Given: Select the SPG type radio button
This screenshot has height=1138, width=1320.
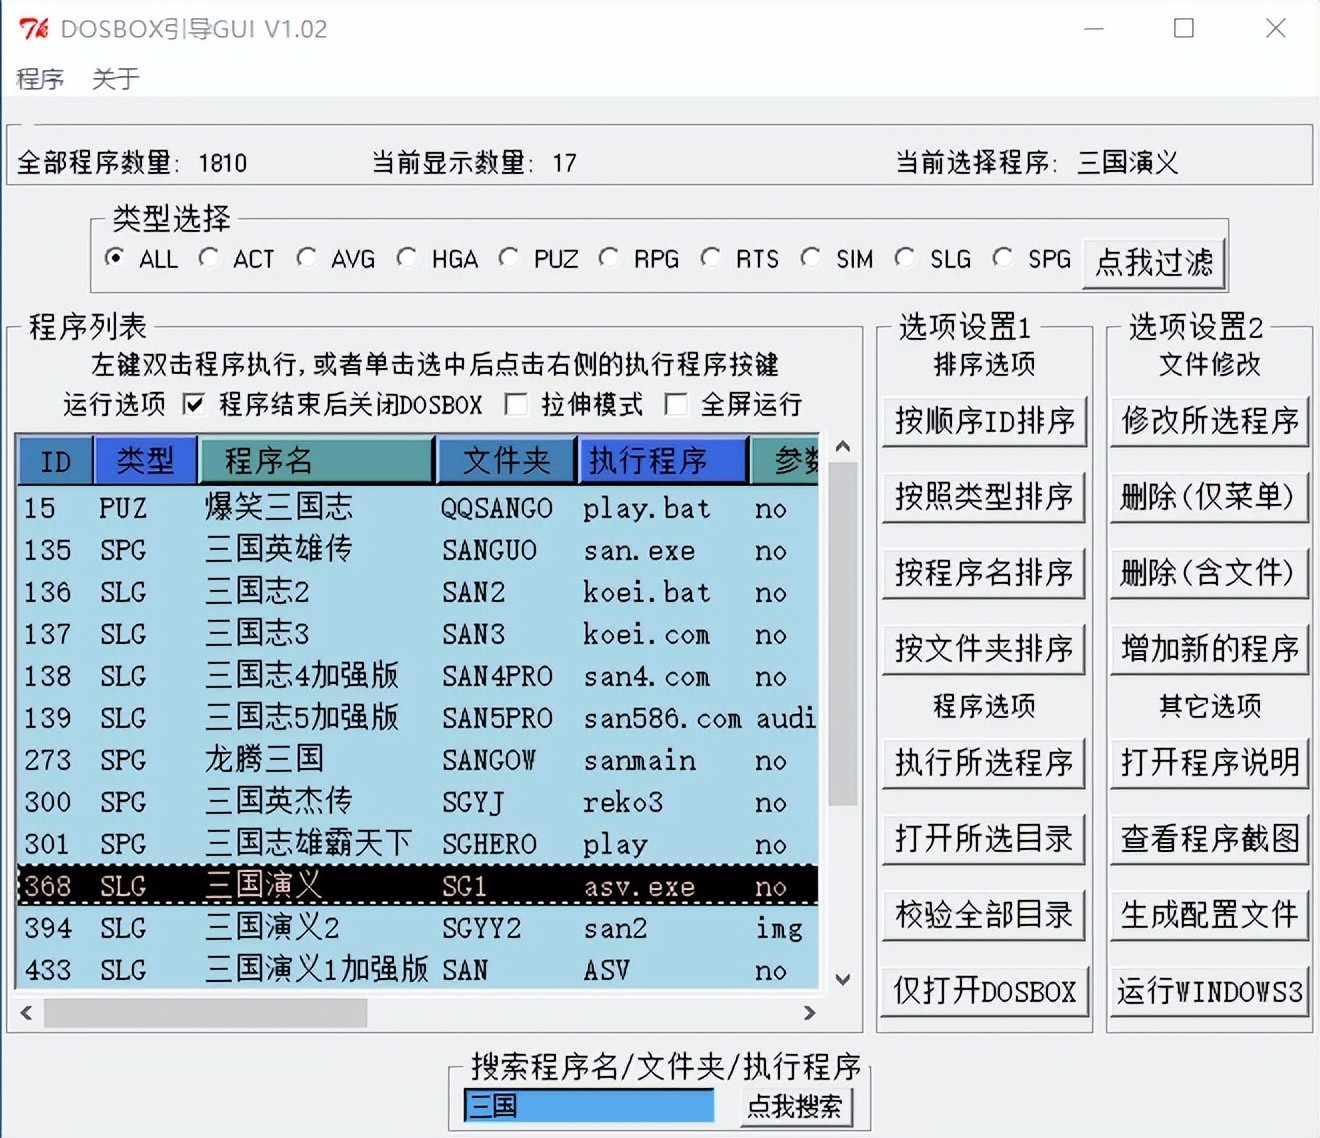Looking at the screenshot, I should pyautogui.click(x=1003, y=258).
